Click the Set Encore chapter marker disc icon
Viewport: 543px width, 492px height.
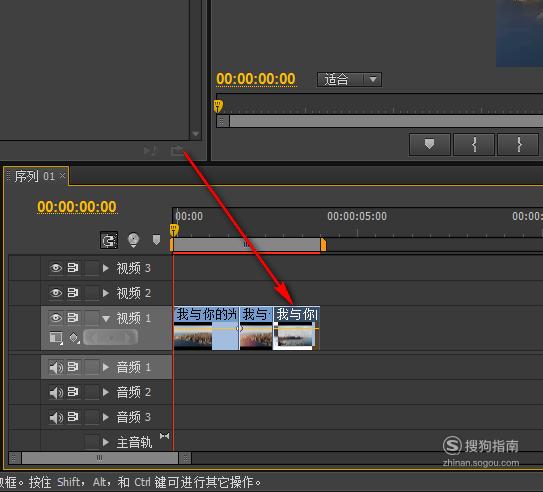(x=133, y=240)
